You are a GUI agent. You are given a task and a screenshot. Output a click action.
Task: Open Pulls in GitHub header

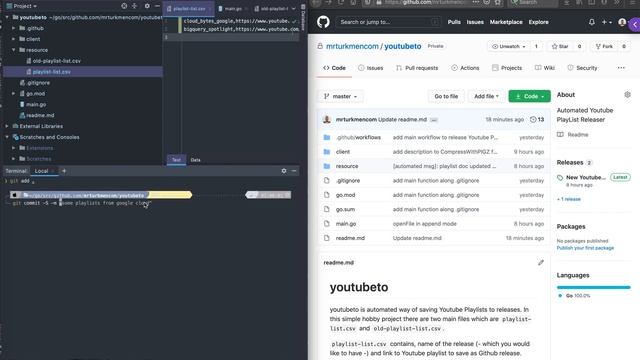click(x=454, y=22)
